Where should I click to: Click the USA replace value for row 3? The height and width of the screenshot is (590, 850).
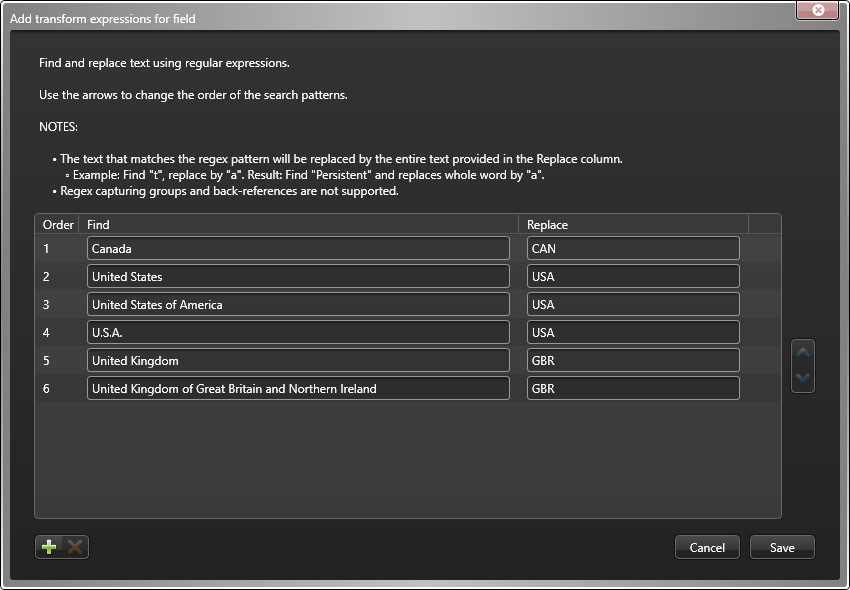click(x=631, y=304)
